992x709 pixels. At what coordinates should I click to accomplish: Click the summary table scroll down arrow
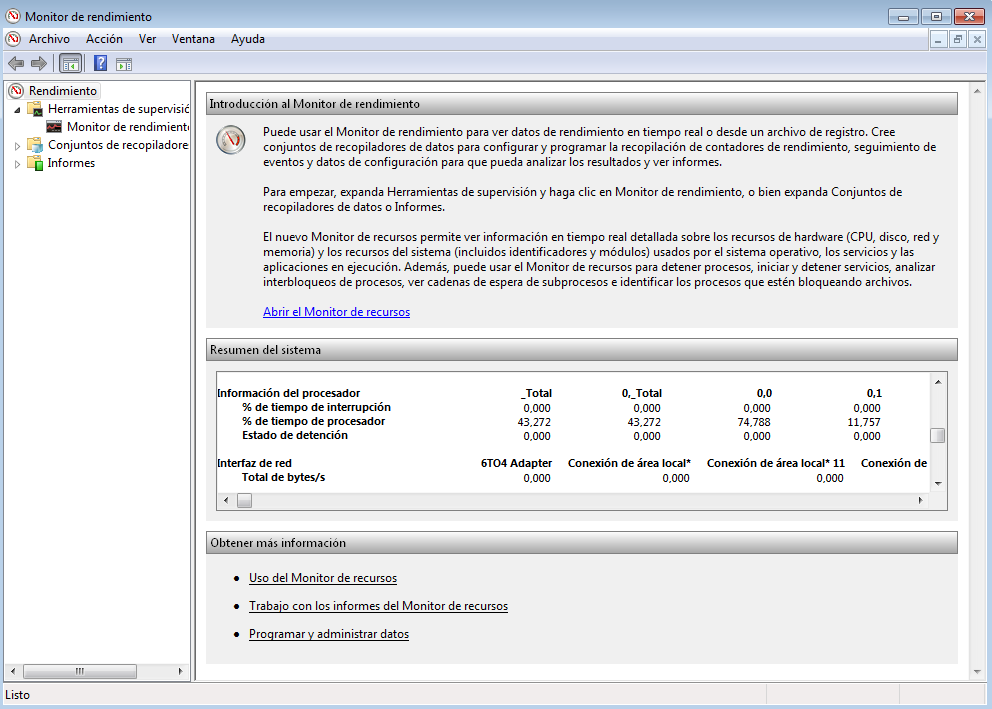click(x=938, y=484)
